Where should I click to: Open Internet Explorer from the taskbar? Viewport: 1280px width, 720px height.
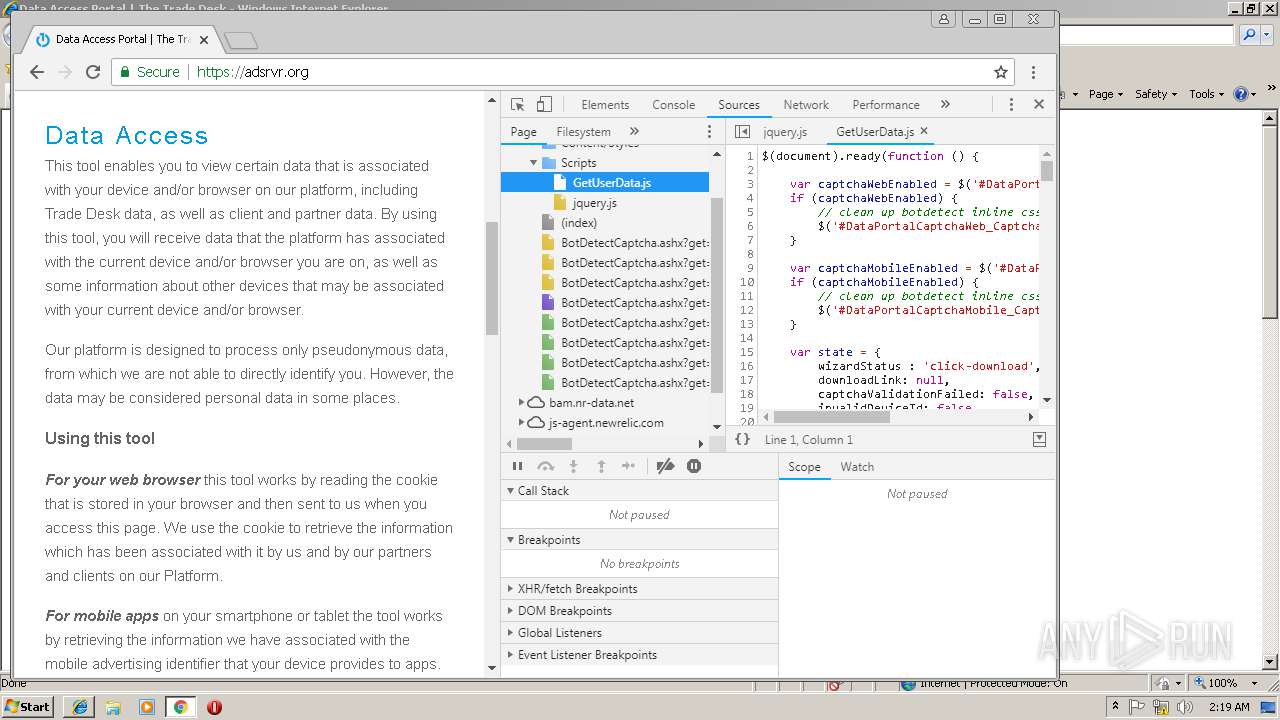[79, 707]
